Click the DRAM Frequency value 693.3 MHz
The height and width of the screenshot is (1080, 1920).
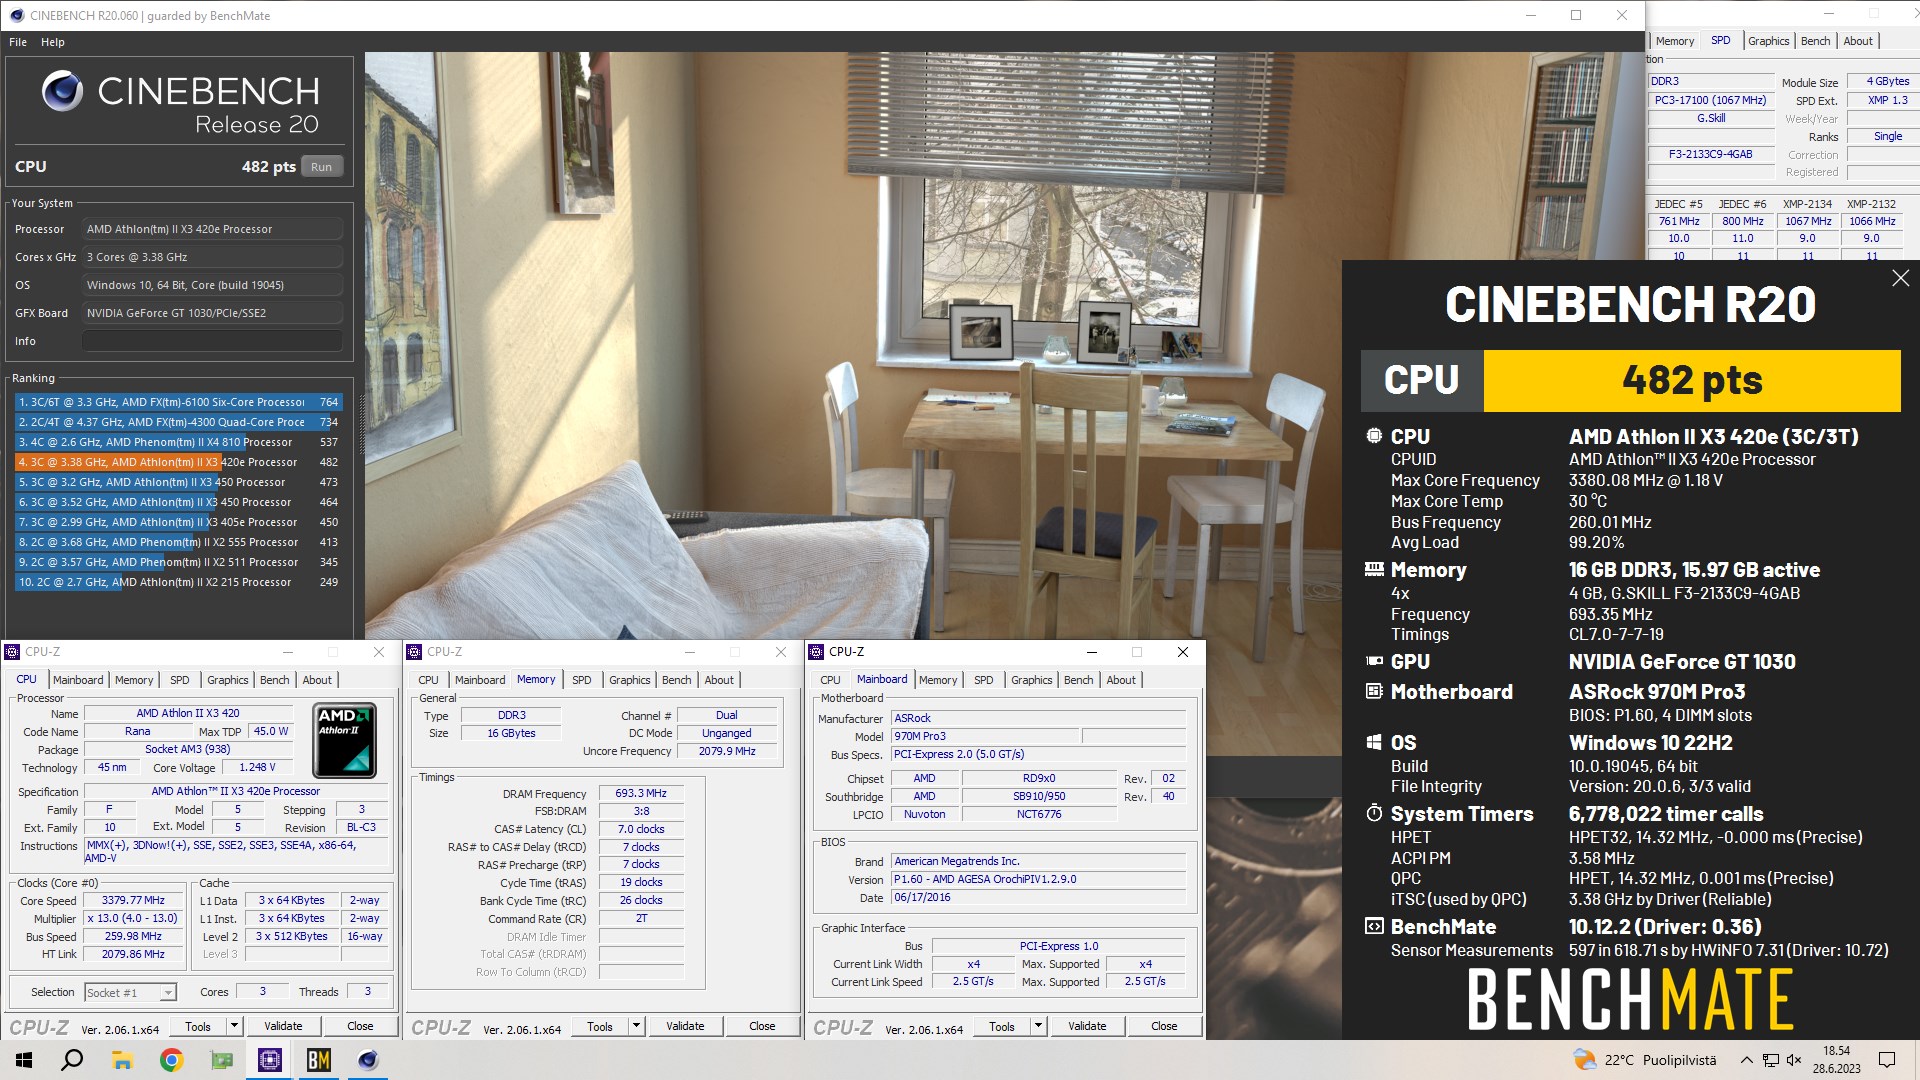641,793
